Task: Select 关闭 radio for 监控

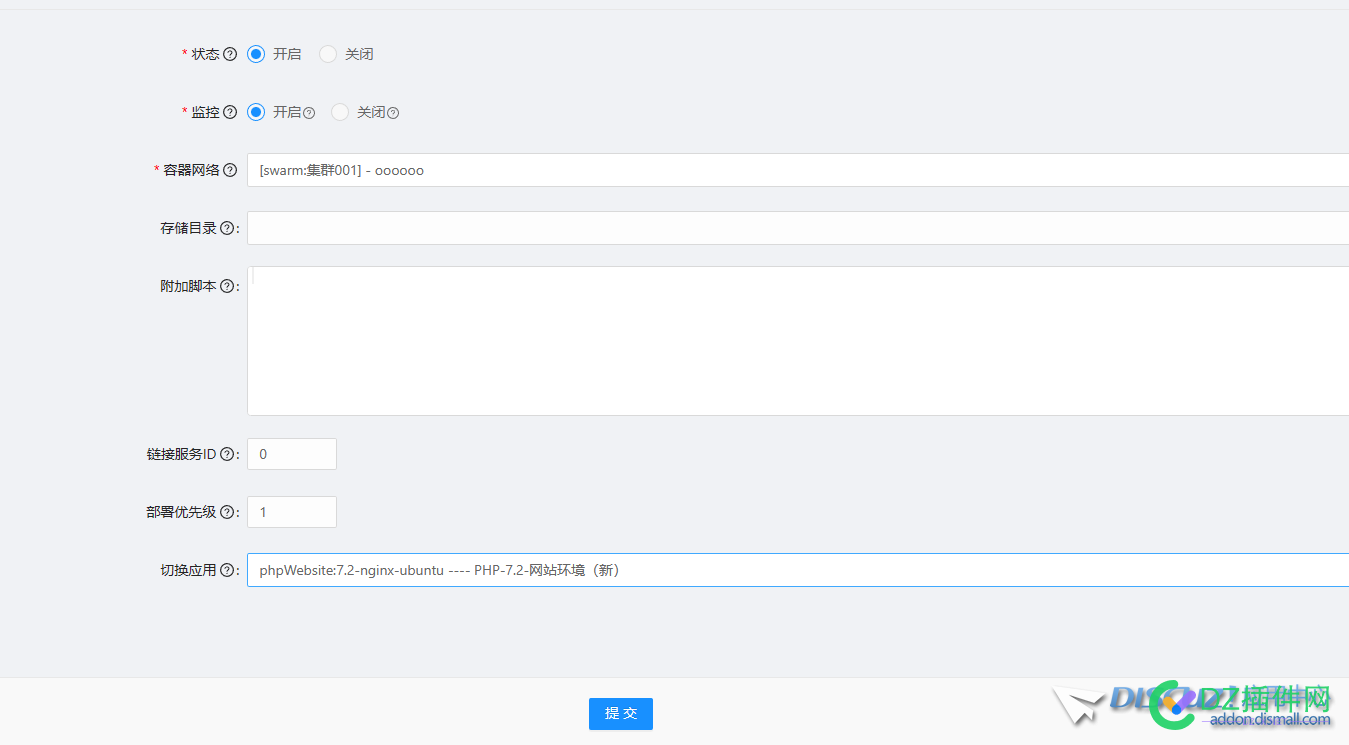Action: coord(340,112)
